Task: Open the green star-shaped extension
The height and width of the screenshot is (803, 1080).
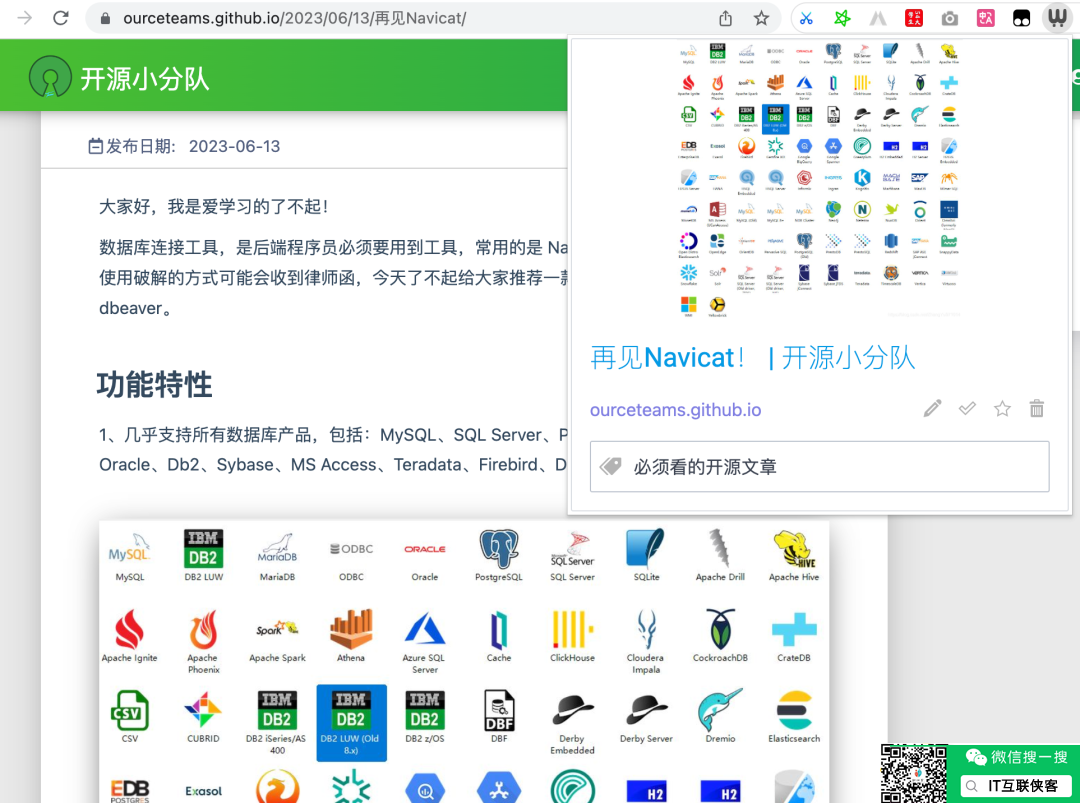Action: 842,19
